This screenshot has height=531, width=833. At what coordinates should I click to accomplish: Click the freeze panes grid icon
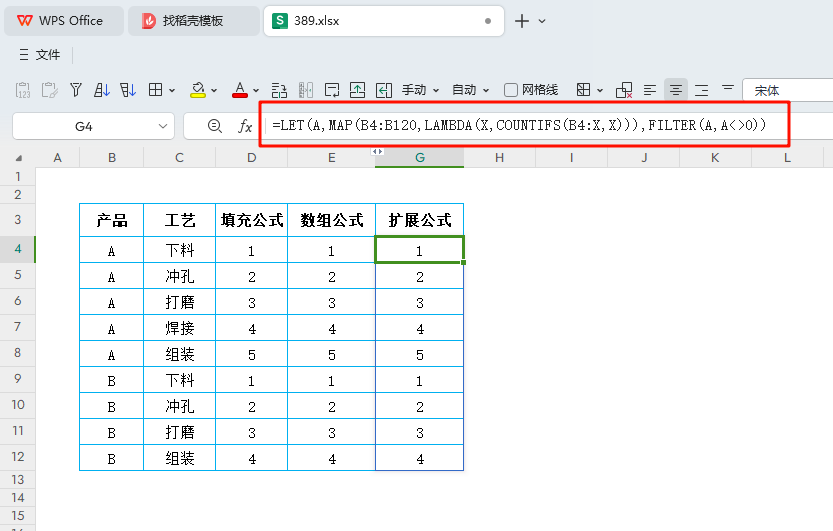tap(583, 90)
